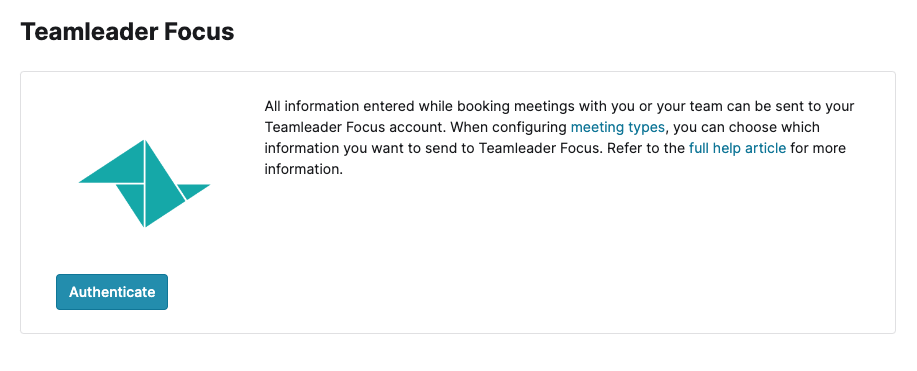Click the word Teamleader in the heading

pyautogui.click(x=89, y=32)
